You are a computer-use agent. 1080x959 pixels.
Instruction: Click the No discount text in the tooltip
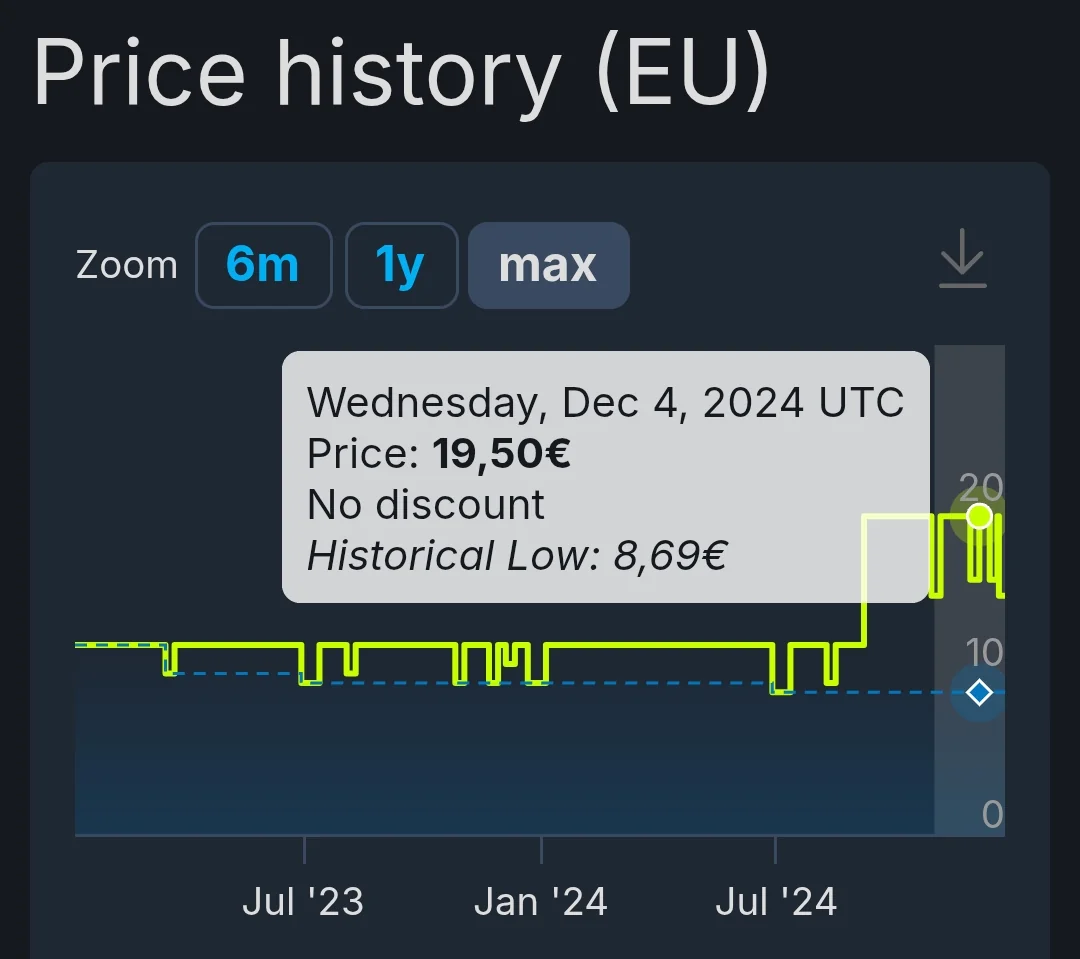pos(425,504)
